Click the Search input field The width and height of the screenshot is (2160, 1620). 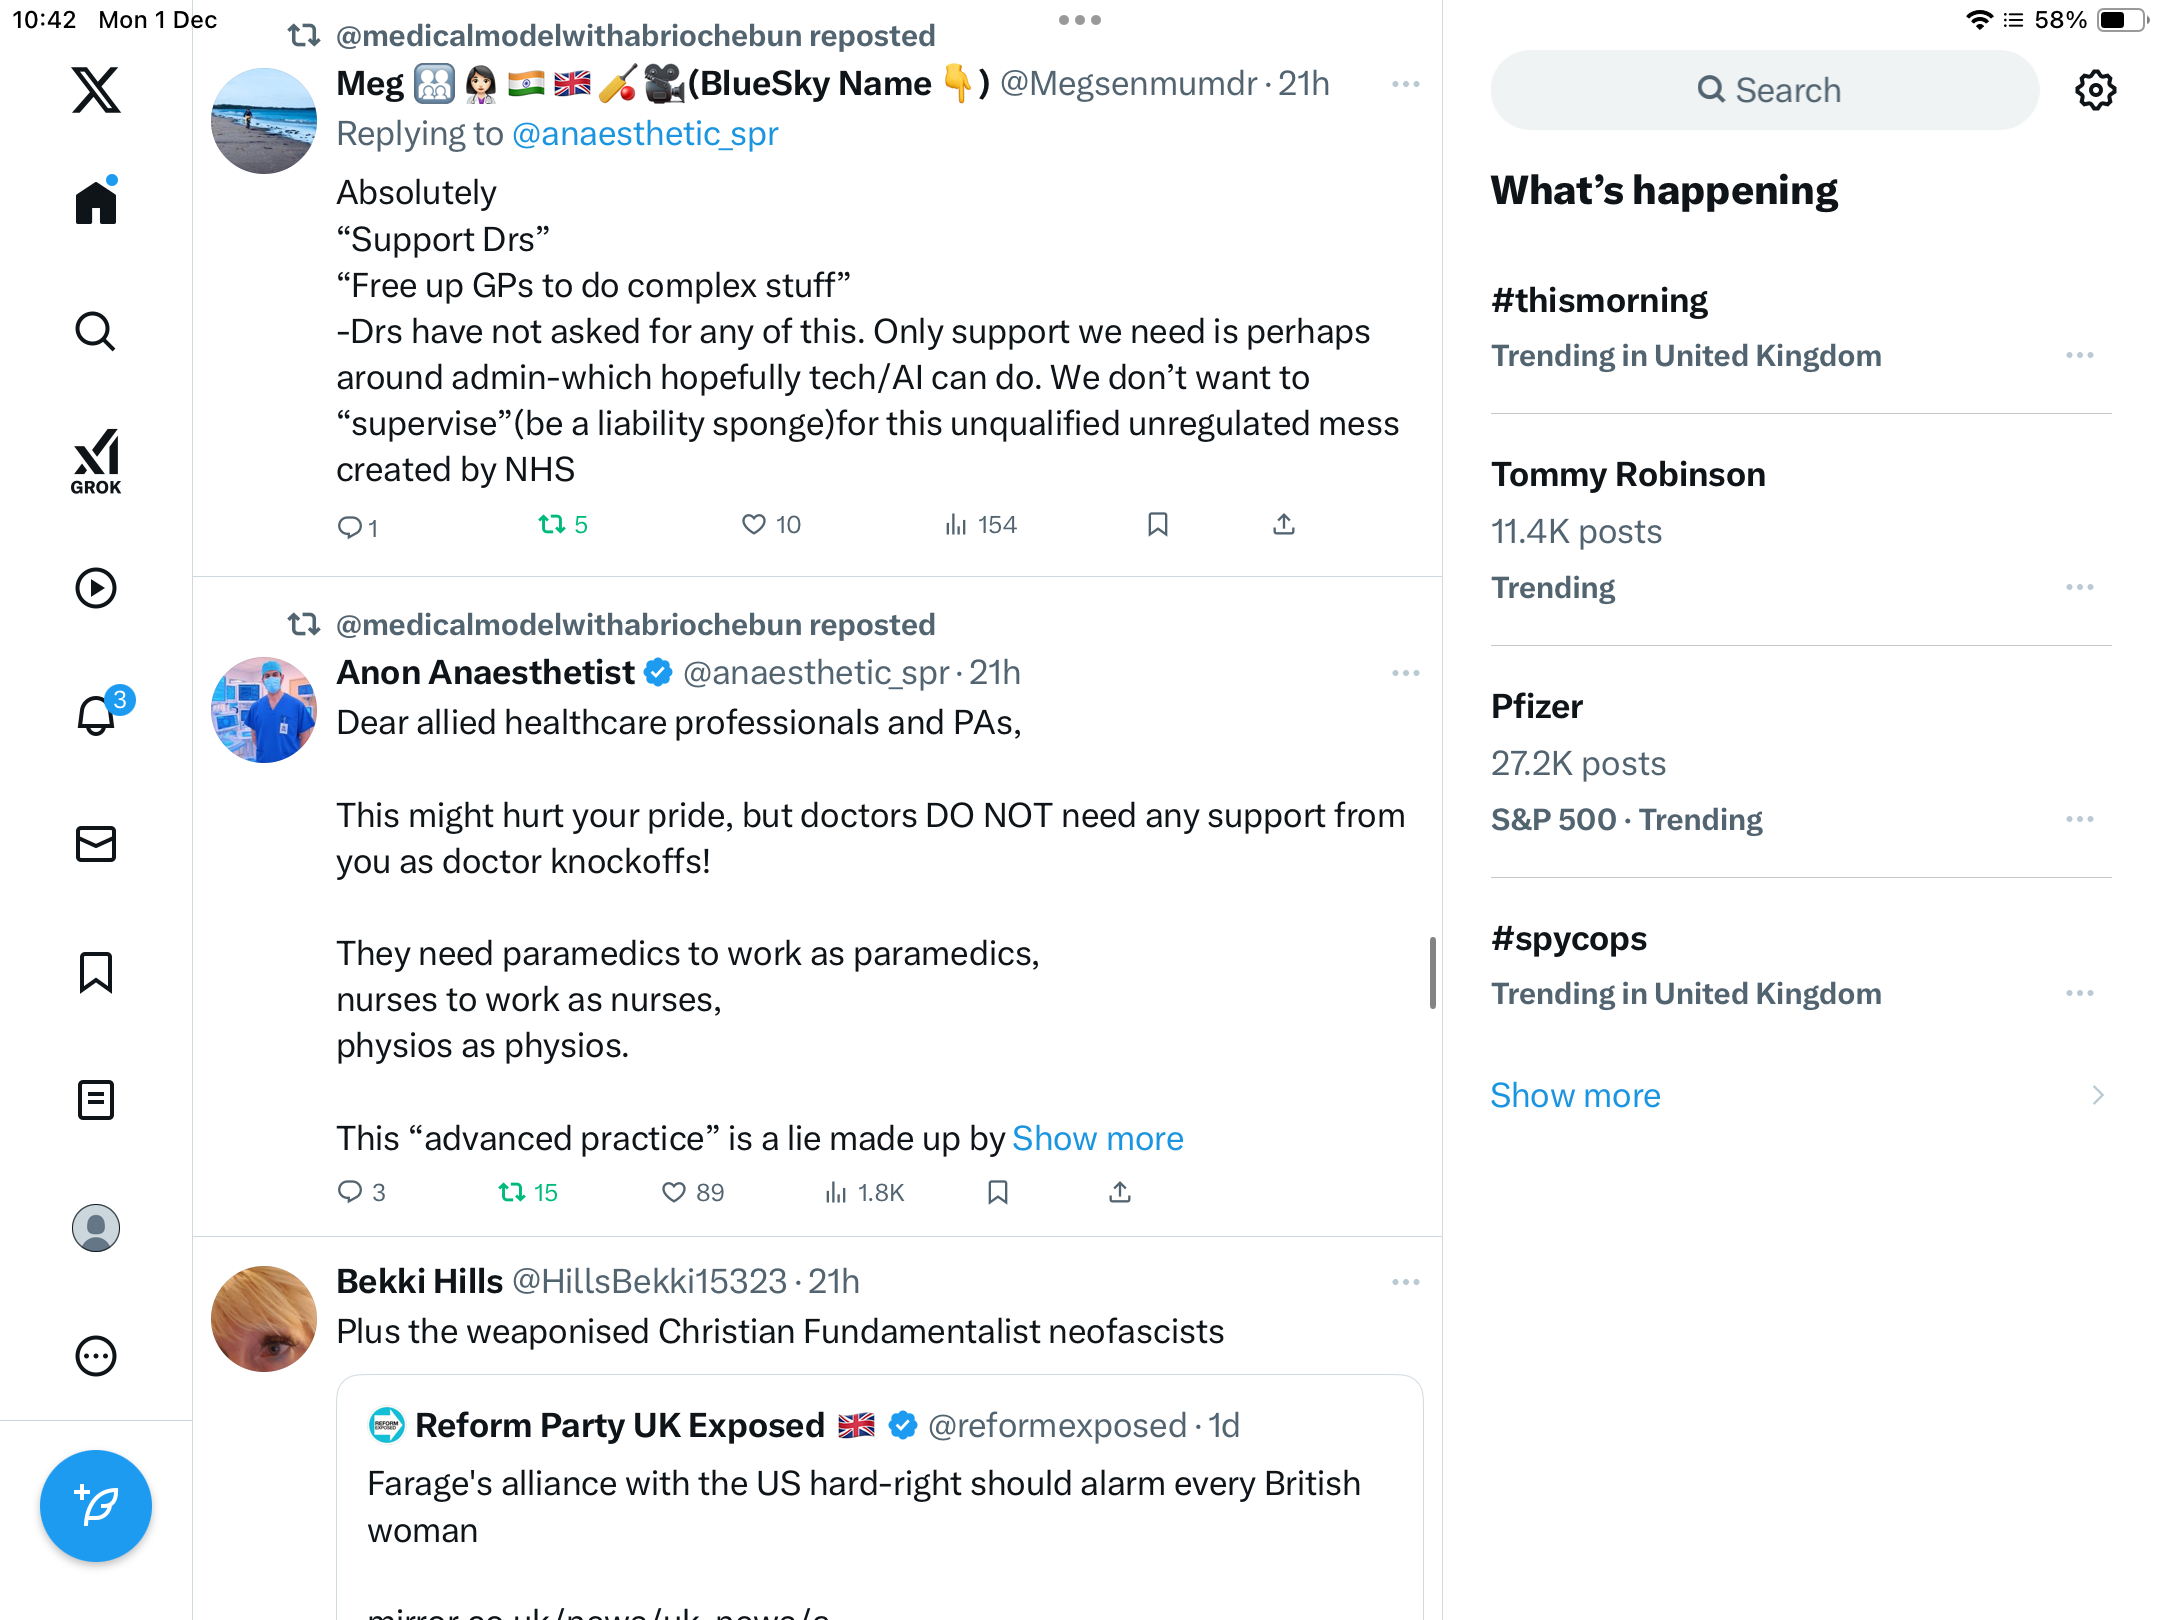[1765, 90]
